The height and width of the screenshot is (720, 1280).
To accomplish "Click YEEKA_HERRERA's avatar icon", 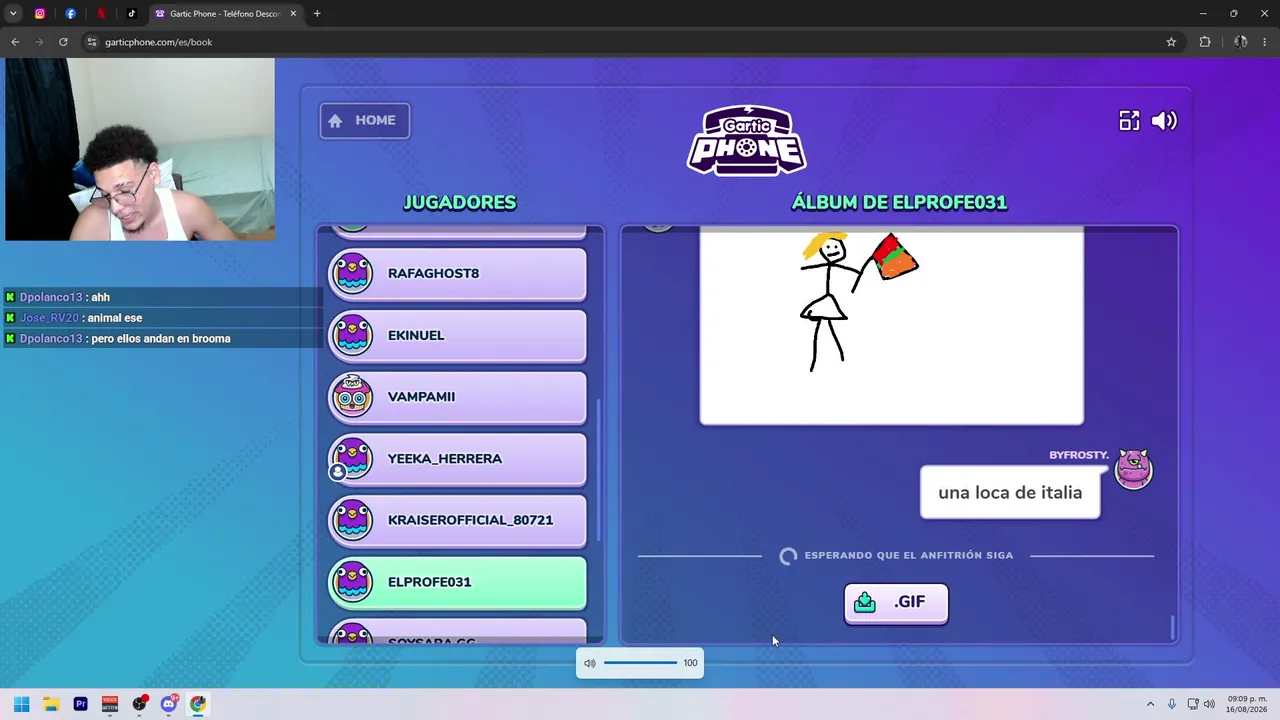I will 352,459.
